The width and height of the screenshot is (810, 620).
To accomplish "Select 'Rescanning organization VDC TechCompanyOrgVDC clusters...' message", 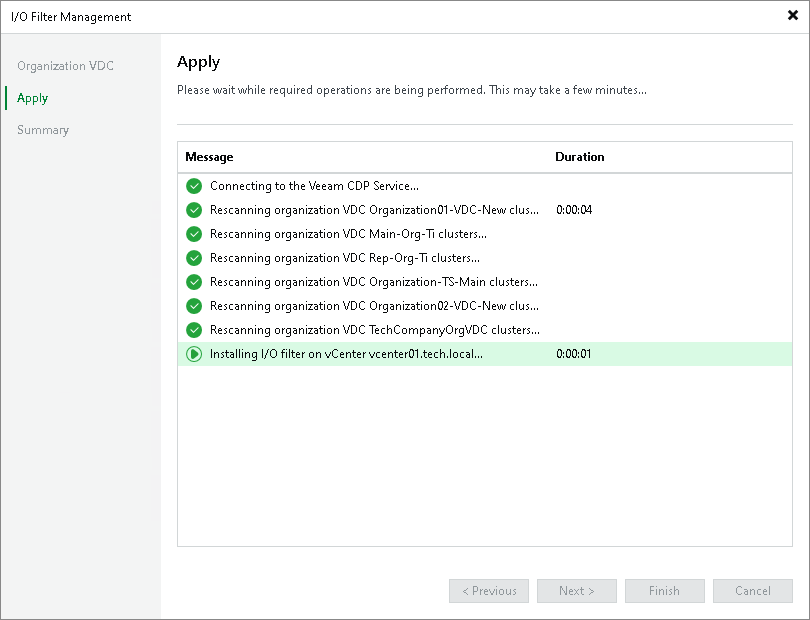I will [x=375, y=330].
